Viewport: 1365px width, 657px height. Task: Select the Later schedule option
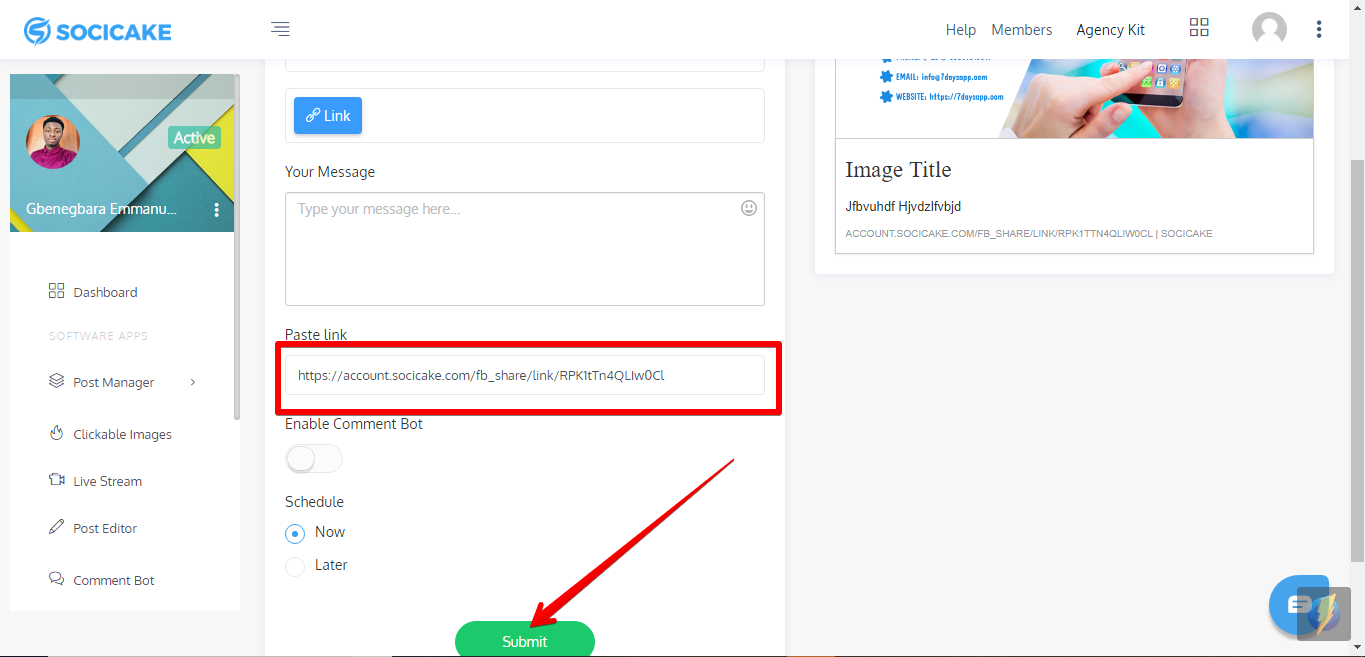(x=295, y=566)
